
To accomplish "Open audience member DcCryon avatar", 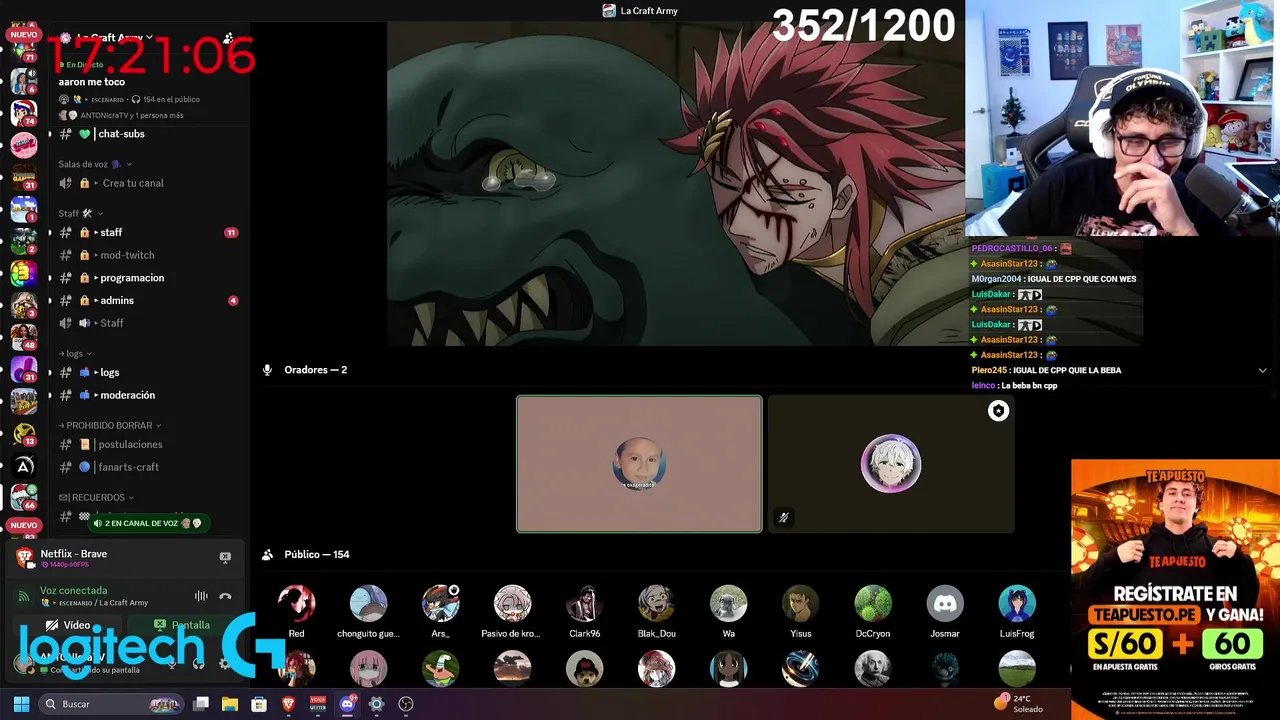I will [x=872, y=604].
